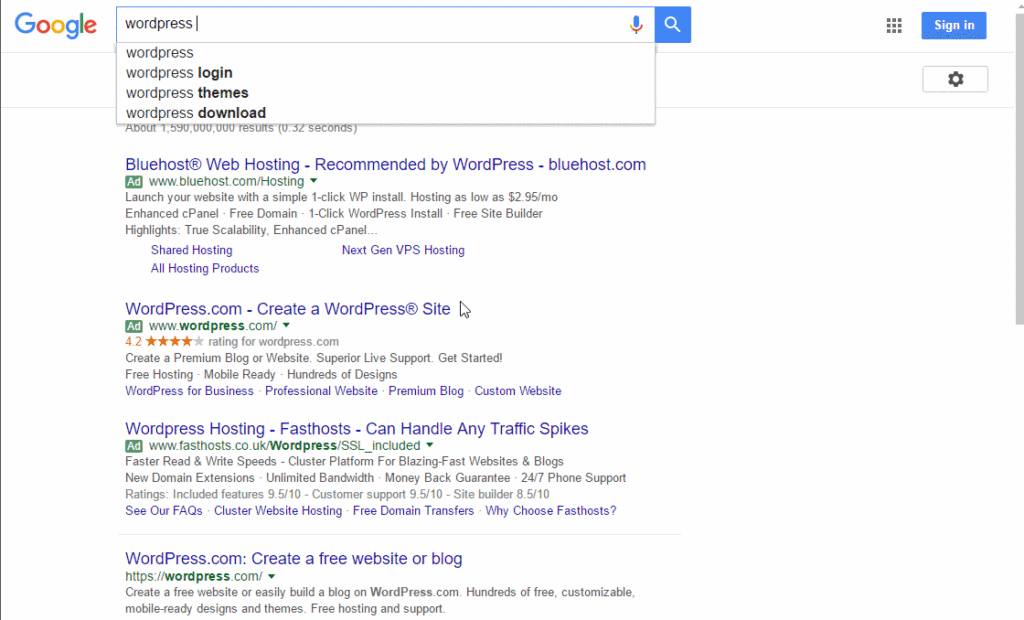Click the Sign in button
1024x620 pixels.
tap(954, 25)
